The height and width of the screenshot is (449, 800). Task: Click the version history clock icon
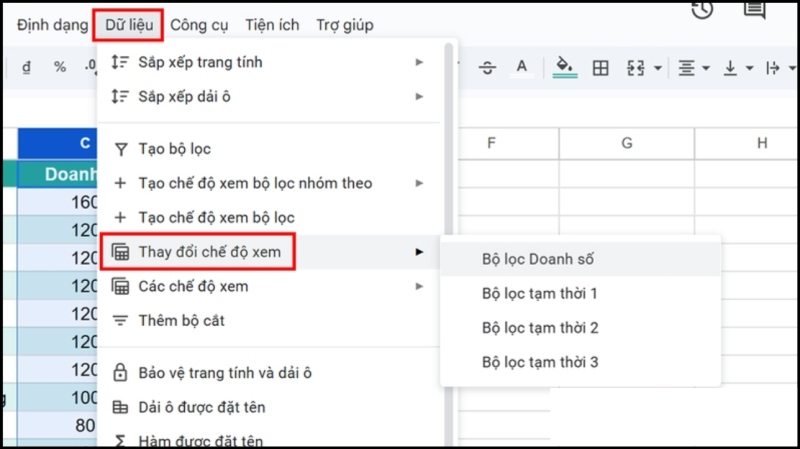point(703,9)
